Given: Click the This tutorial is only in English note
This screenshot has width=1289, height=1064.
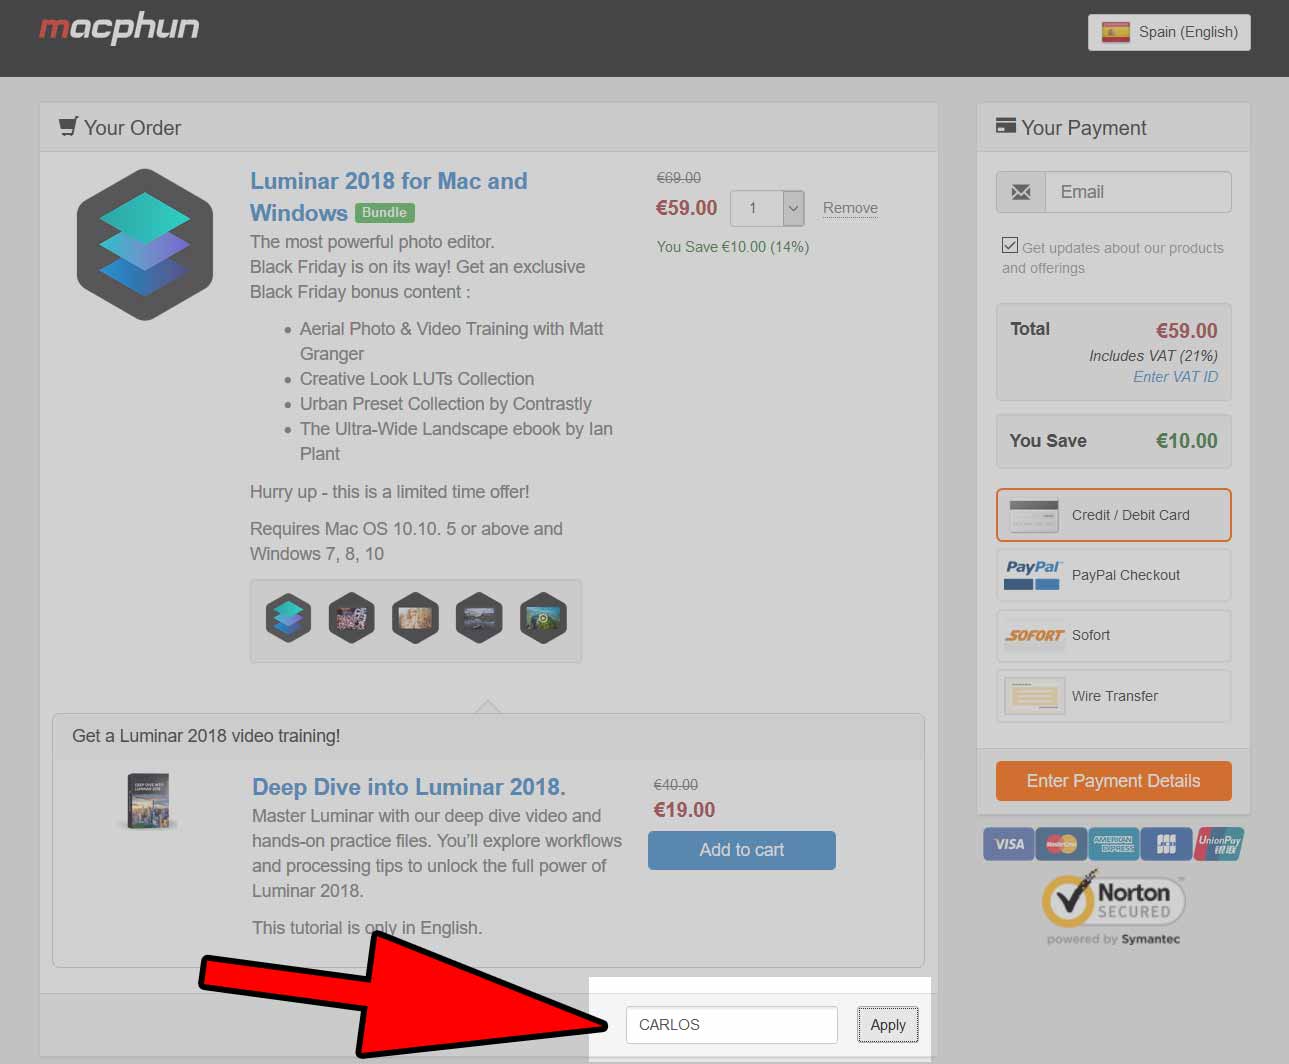Looking at the screenshot, I should 367,928.
